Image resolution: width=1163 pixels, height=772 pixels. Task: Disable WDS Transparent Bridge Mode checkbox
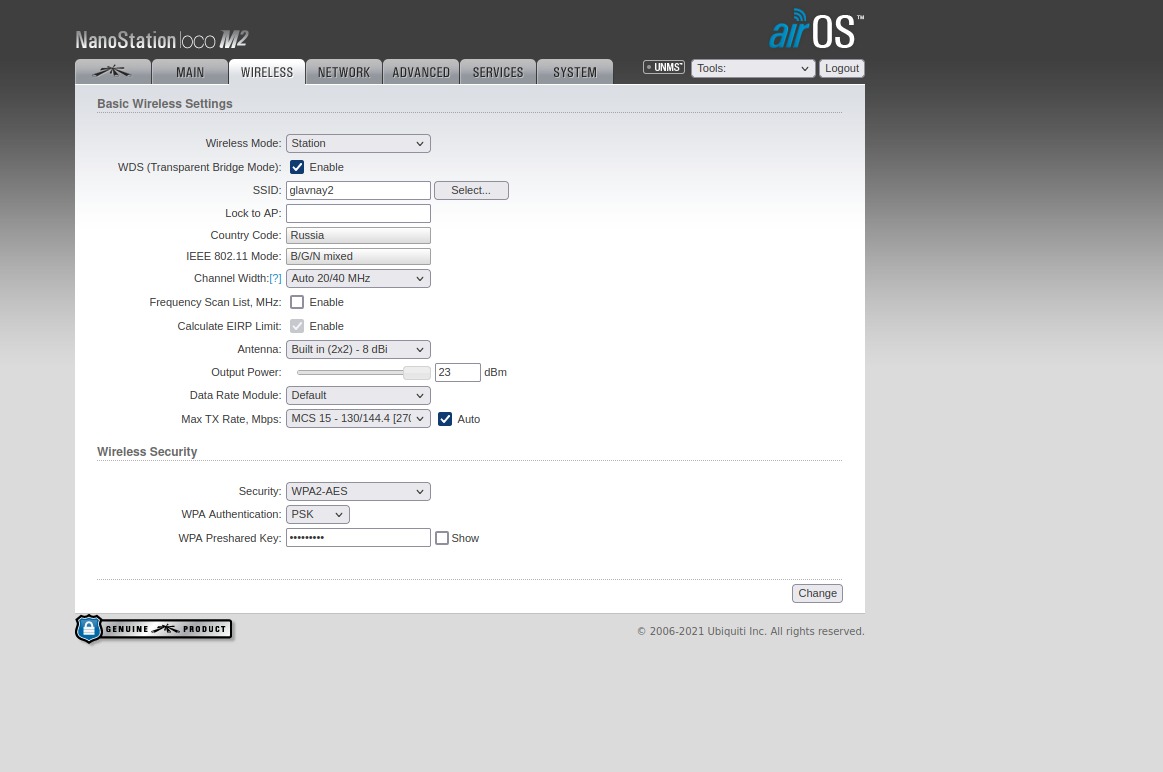tap(297, 167)
